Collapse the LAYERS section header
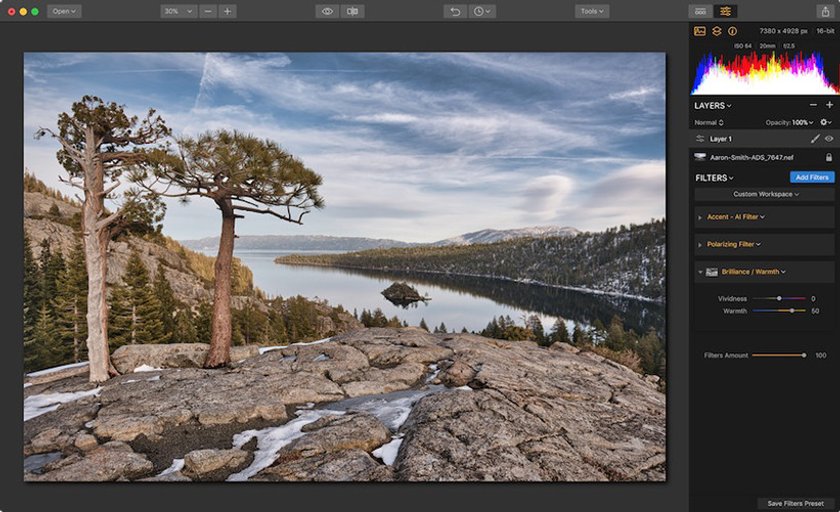The width and height of the screenshot is (840, 512). coord(712,106)
